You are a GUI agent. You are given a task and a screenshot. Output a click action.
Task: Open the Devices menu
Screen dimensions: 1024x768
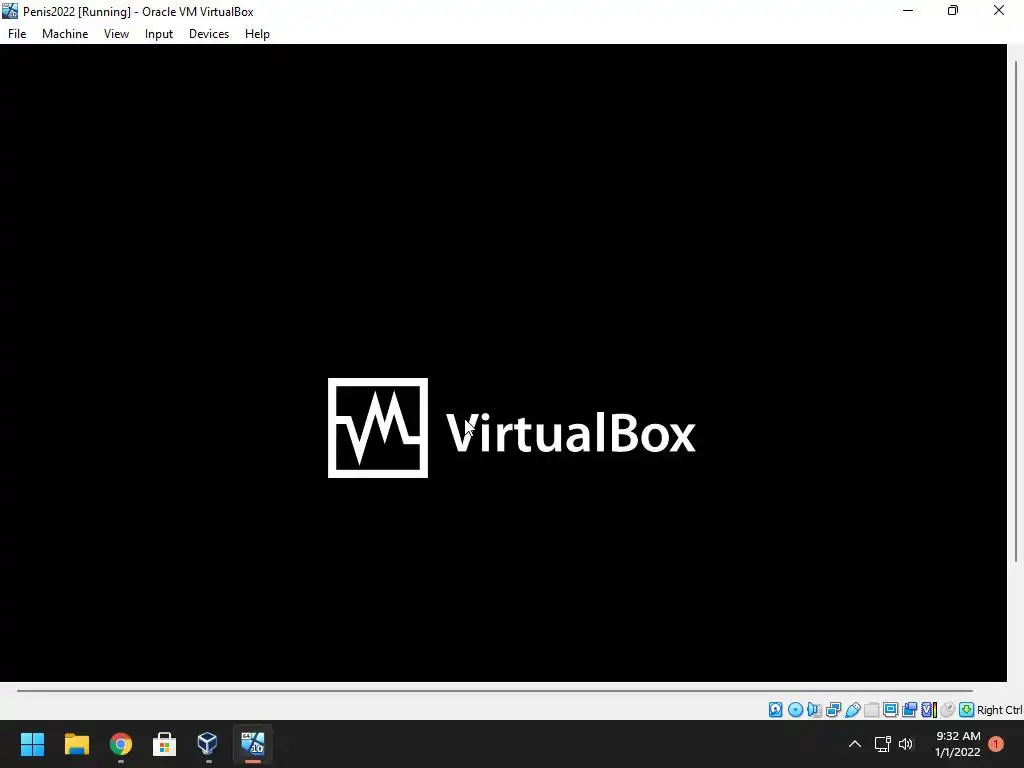tap(209, 34)
